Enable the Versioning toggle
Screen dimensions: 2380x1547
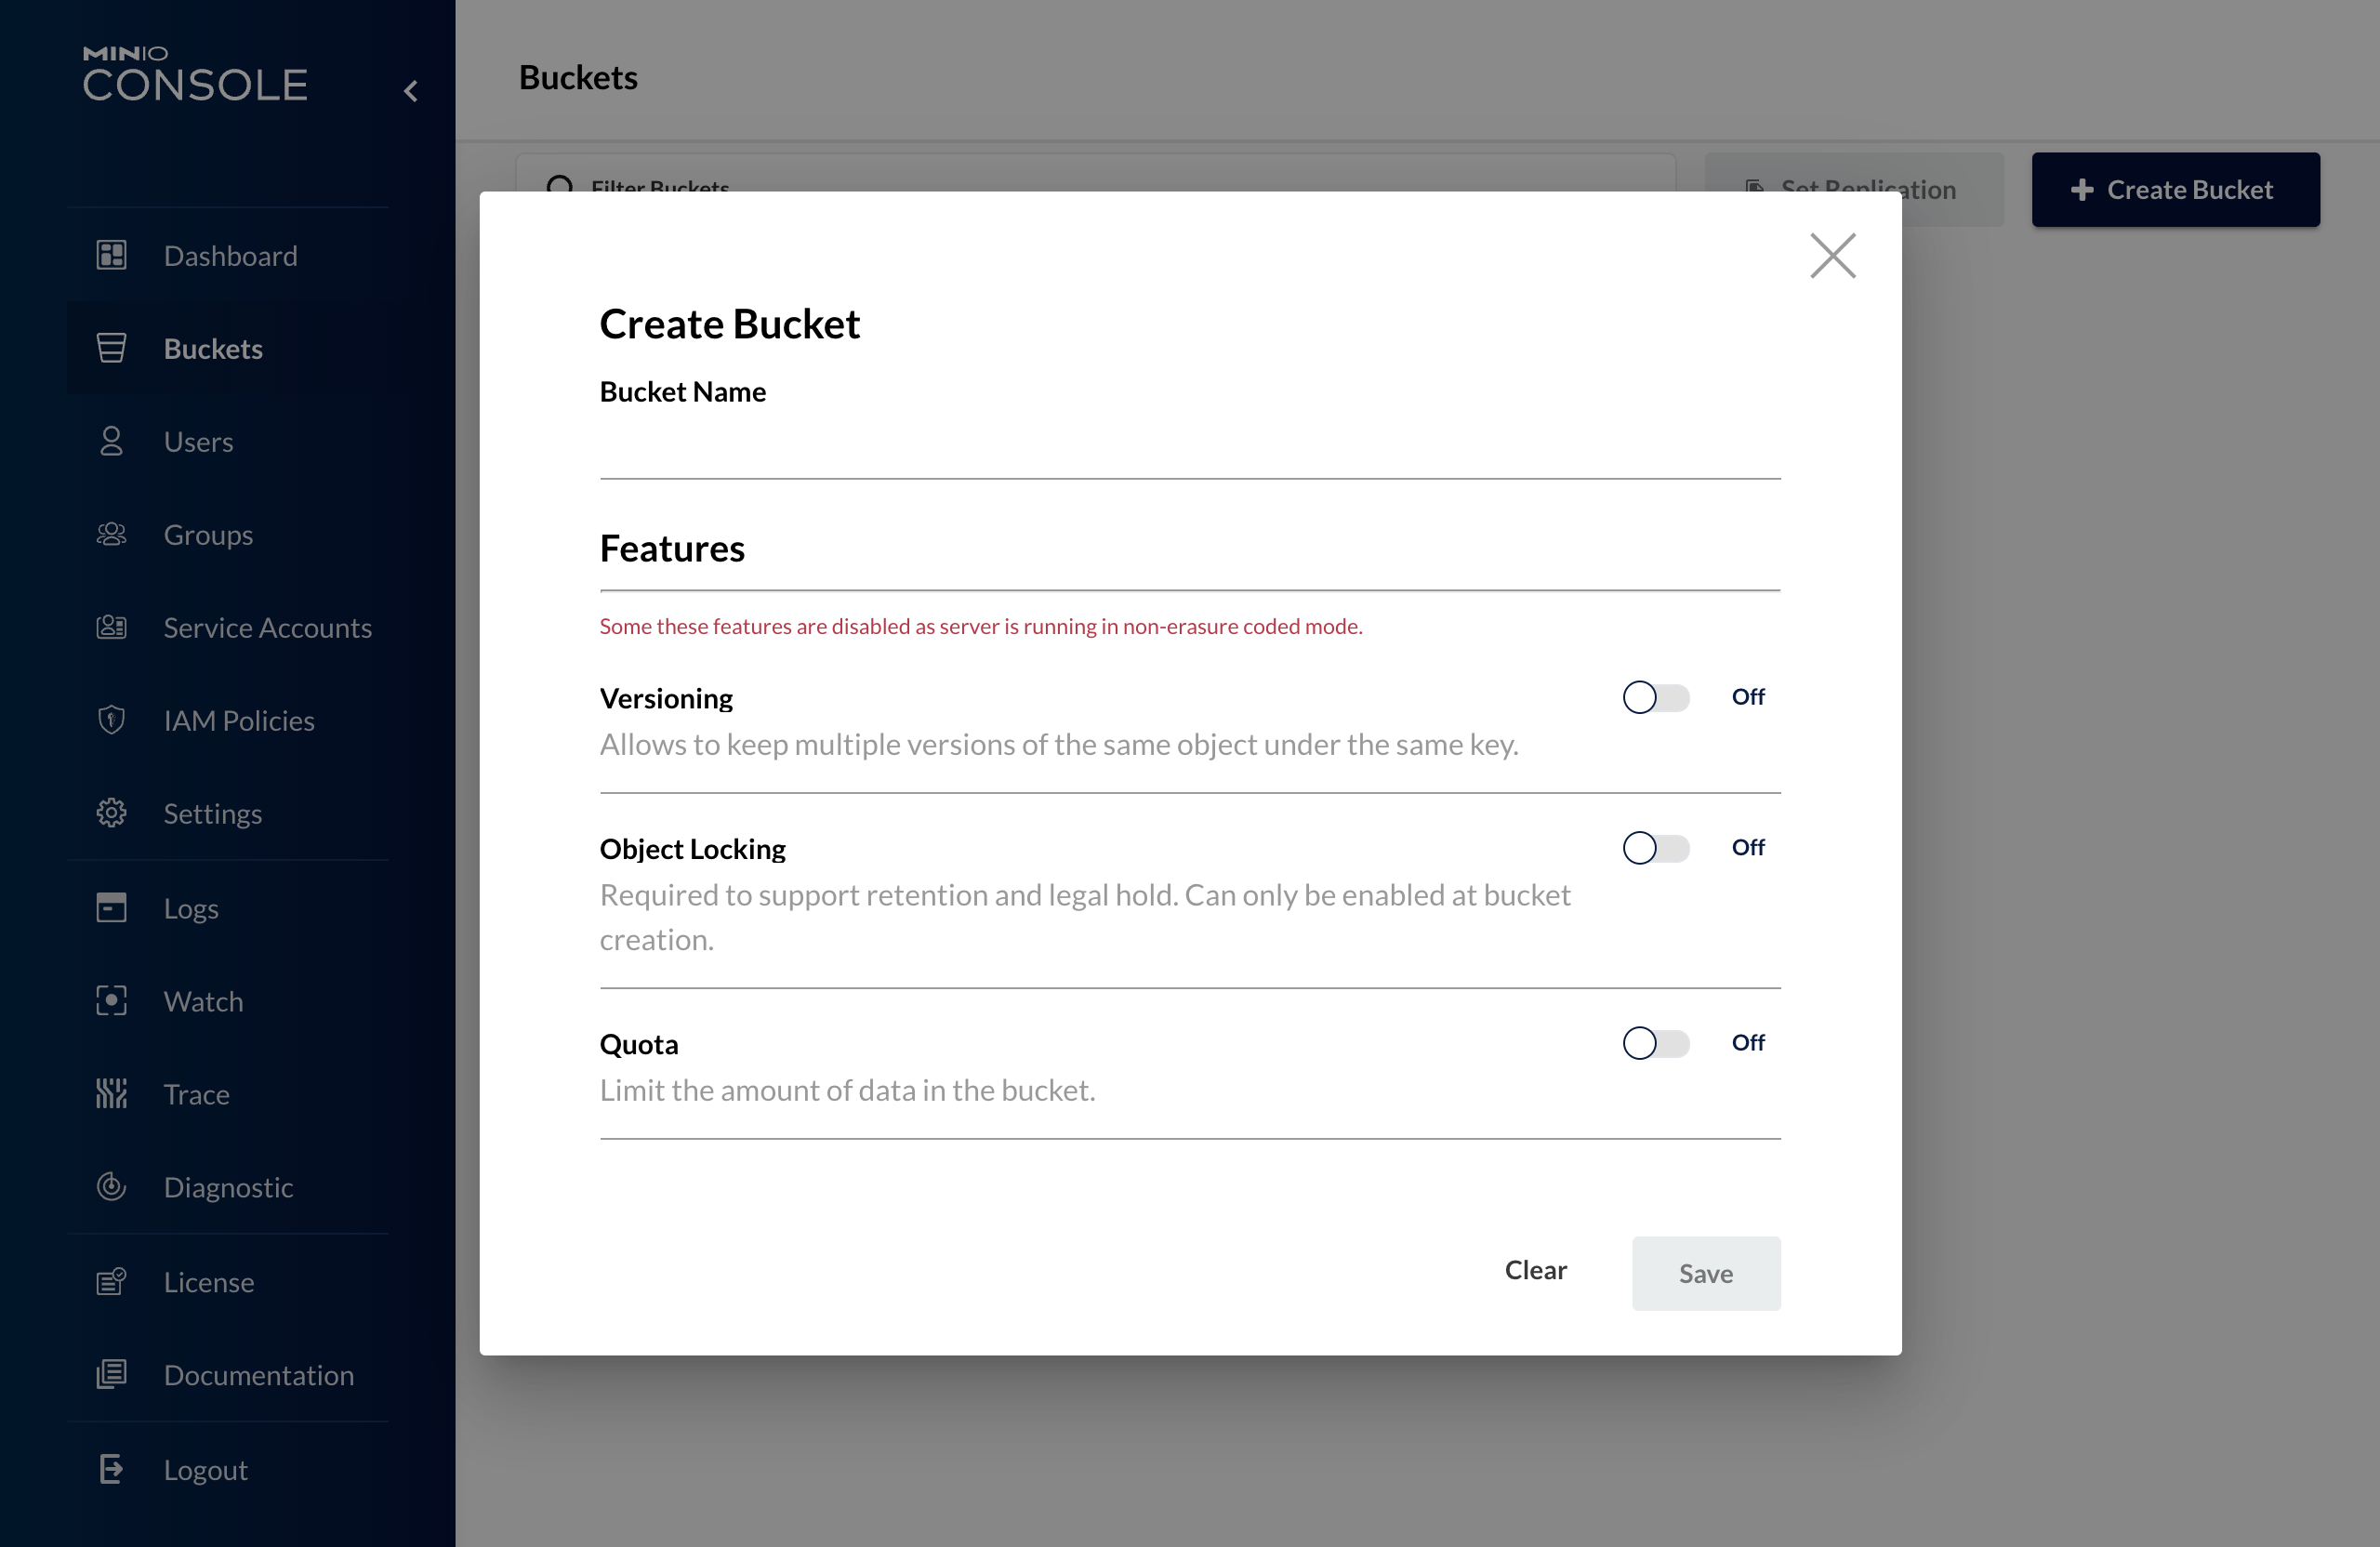click(x=1655, y=697)
